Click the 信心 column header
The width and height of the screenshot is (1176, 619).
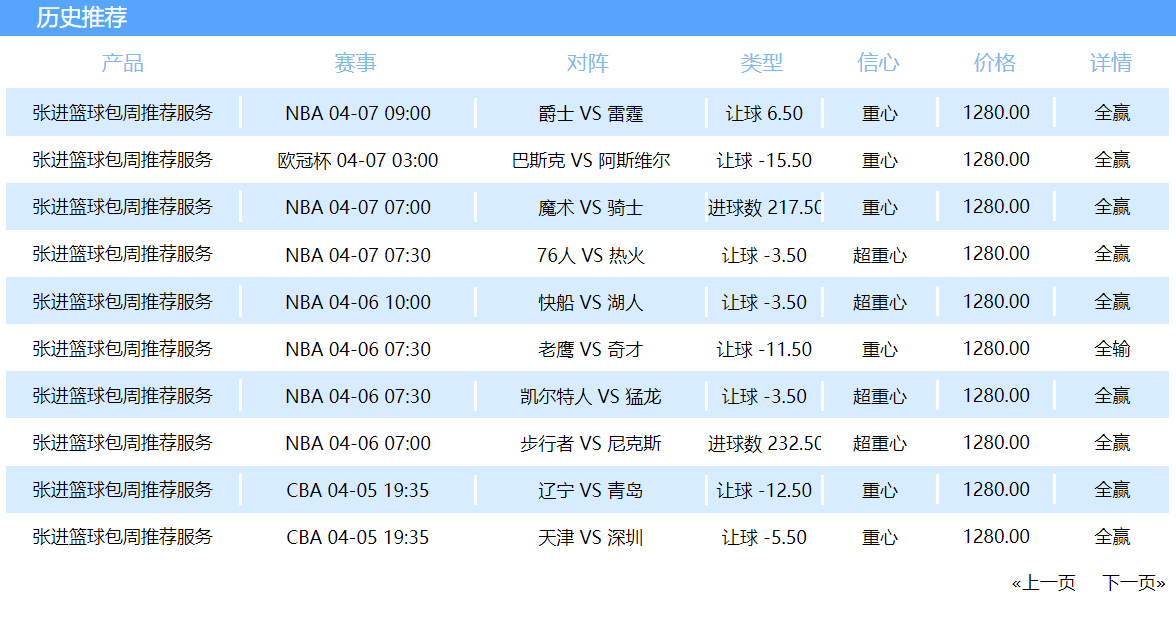(879, 63)
